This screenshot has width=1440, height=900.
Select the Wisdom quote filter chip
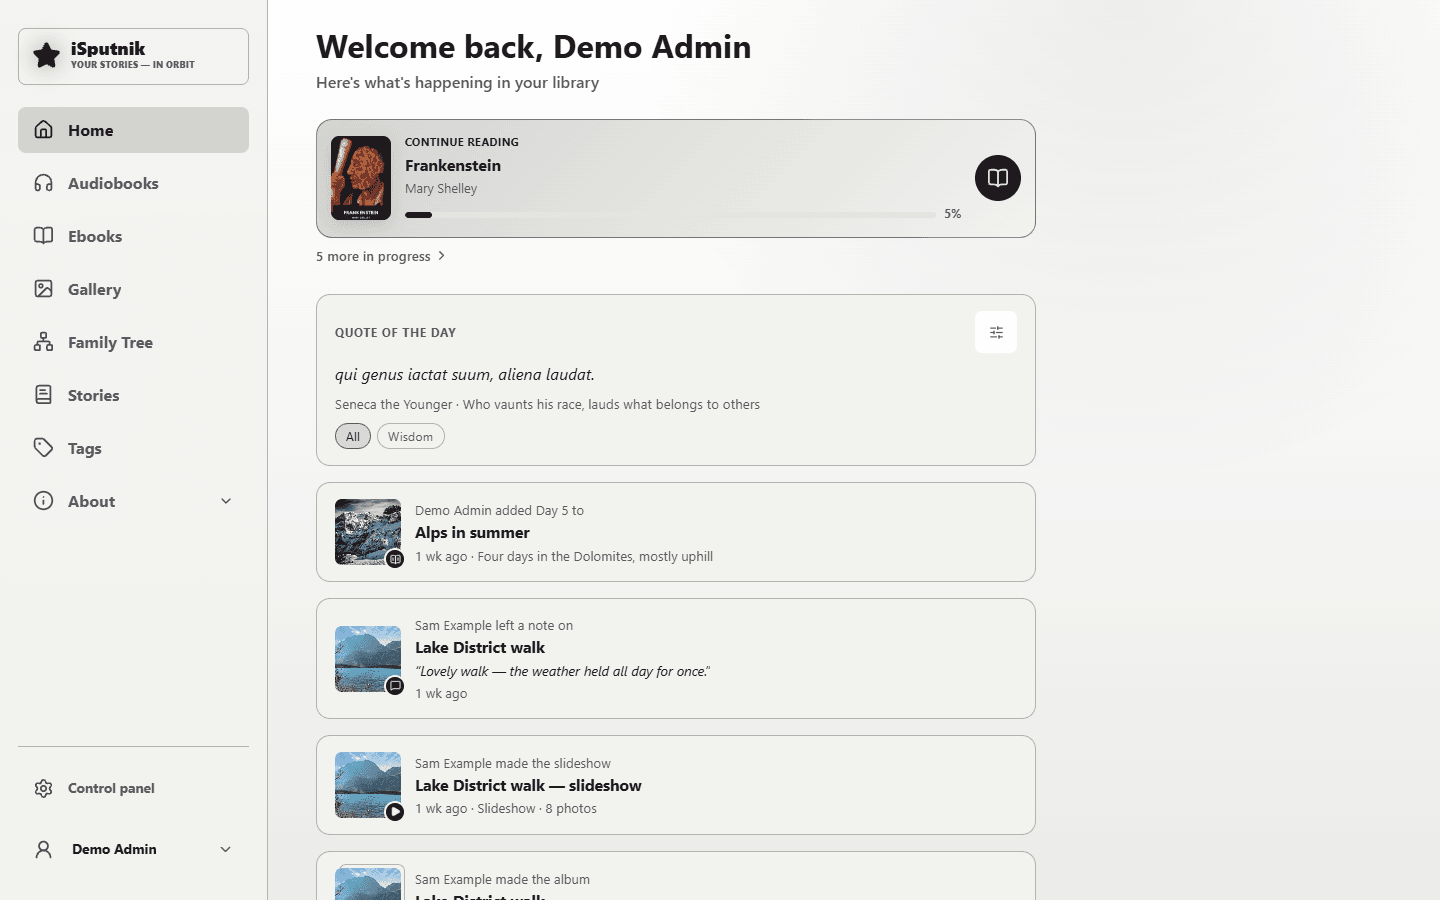(411, 436)
